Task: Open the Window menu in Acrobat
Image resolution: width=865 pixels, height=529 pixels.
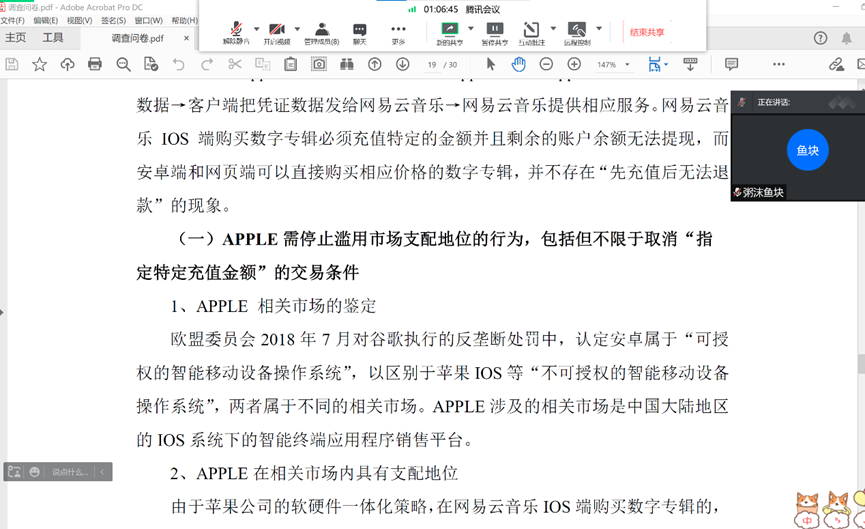Action: point(148,20)
